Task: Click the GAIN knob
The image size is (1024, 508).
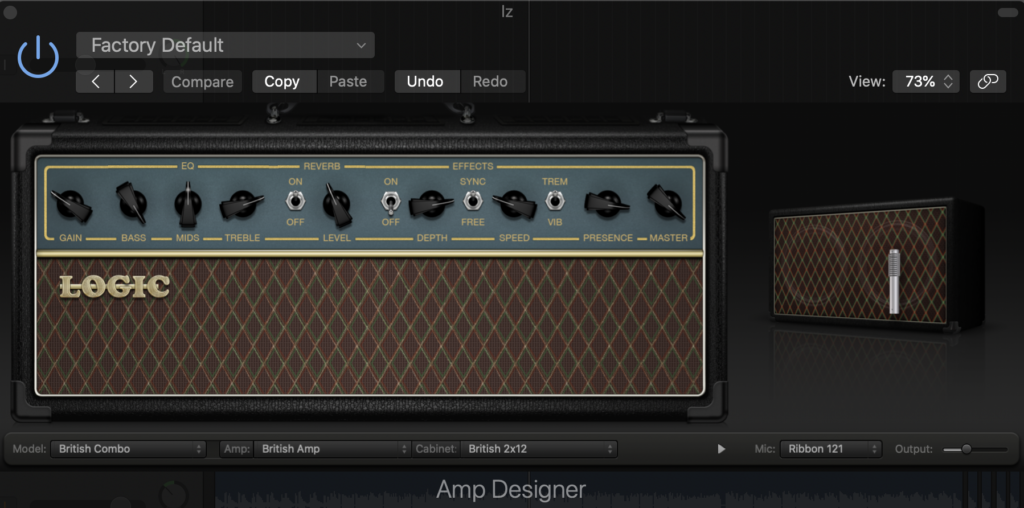Action: tap(71, 204)
